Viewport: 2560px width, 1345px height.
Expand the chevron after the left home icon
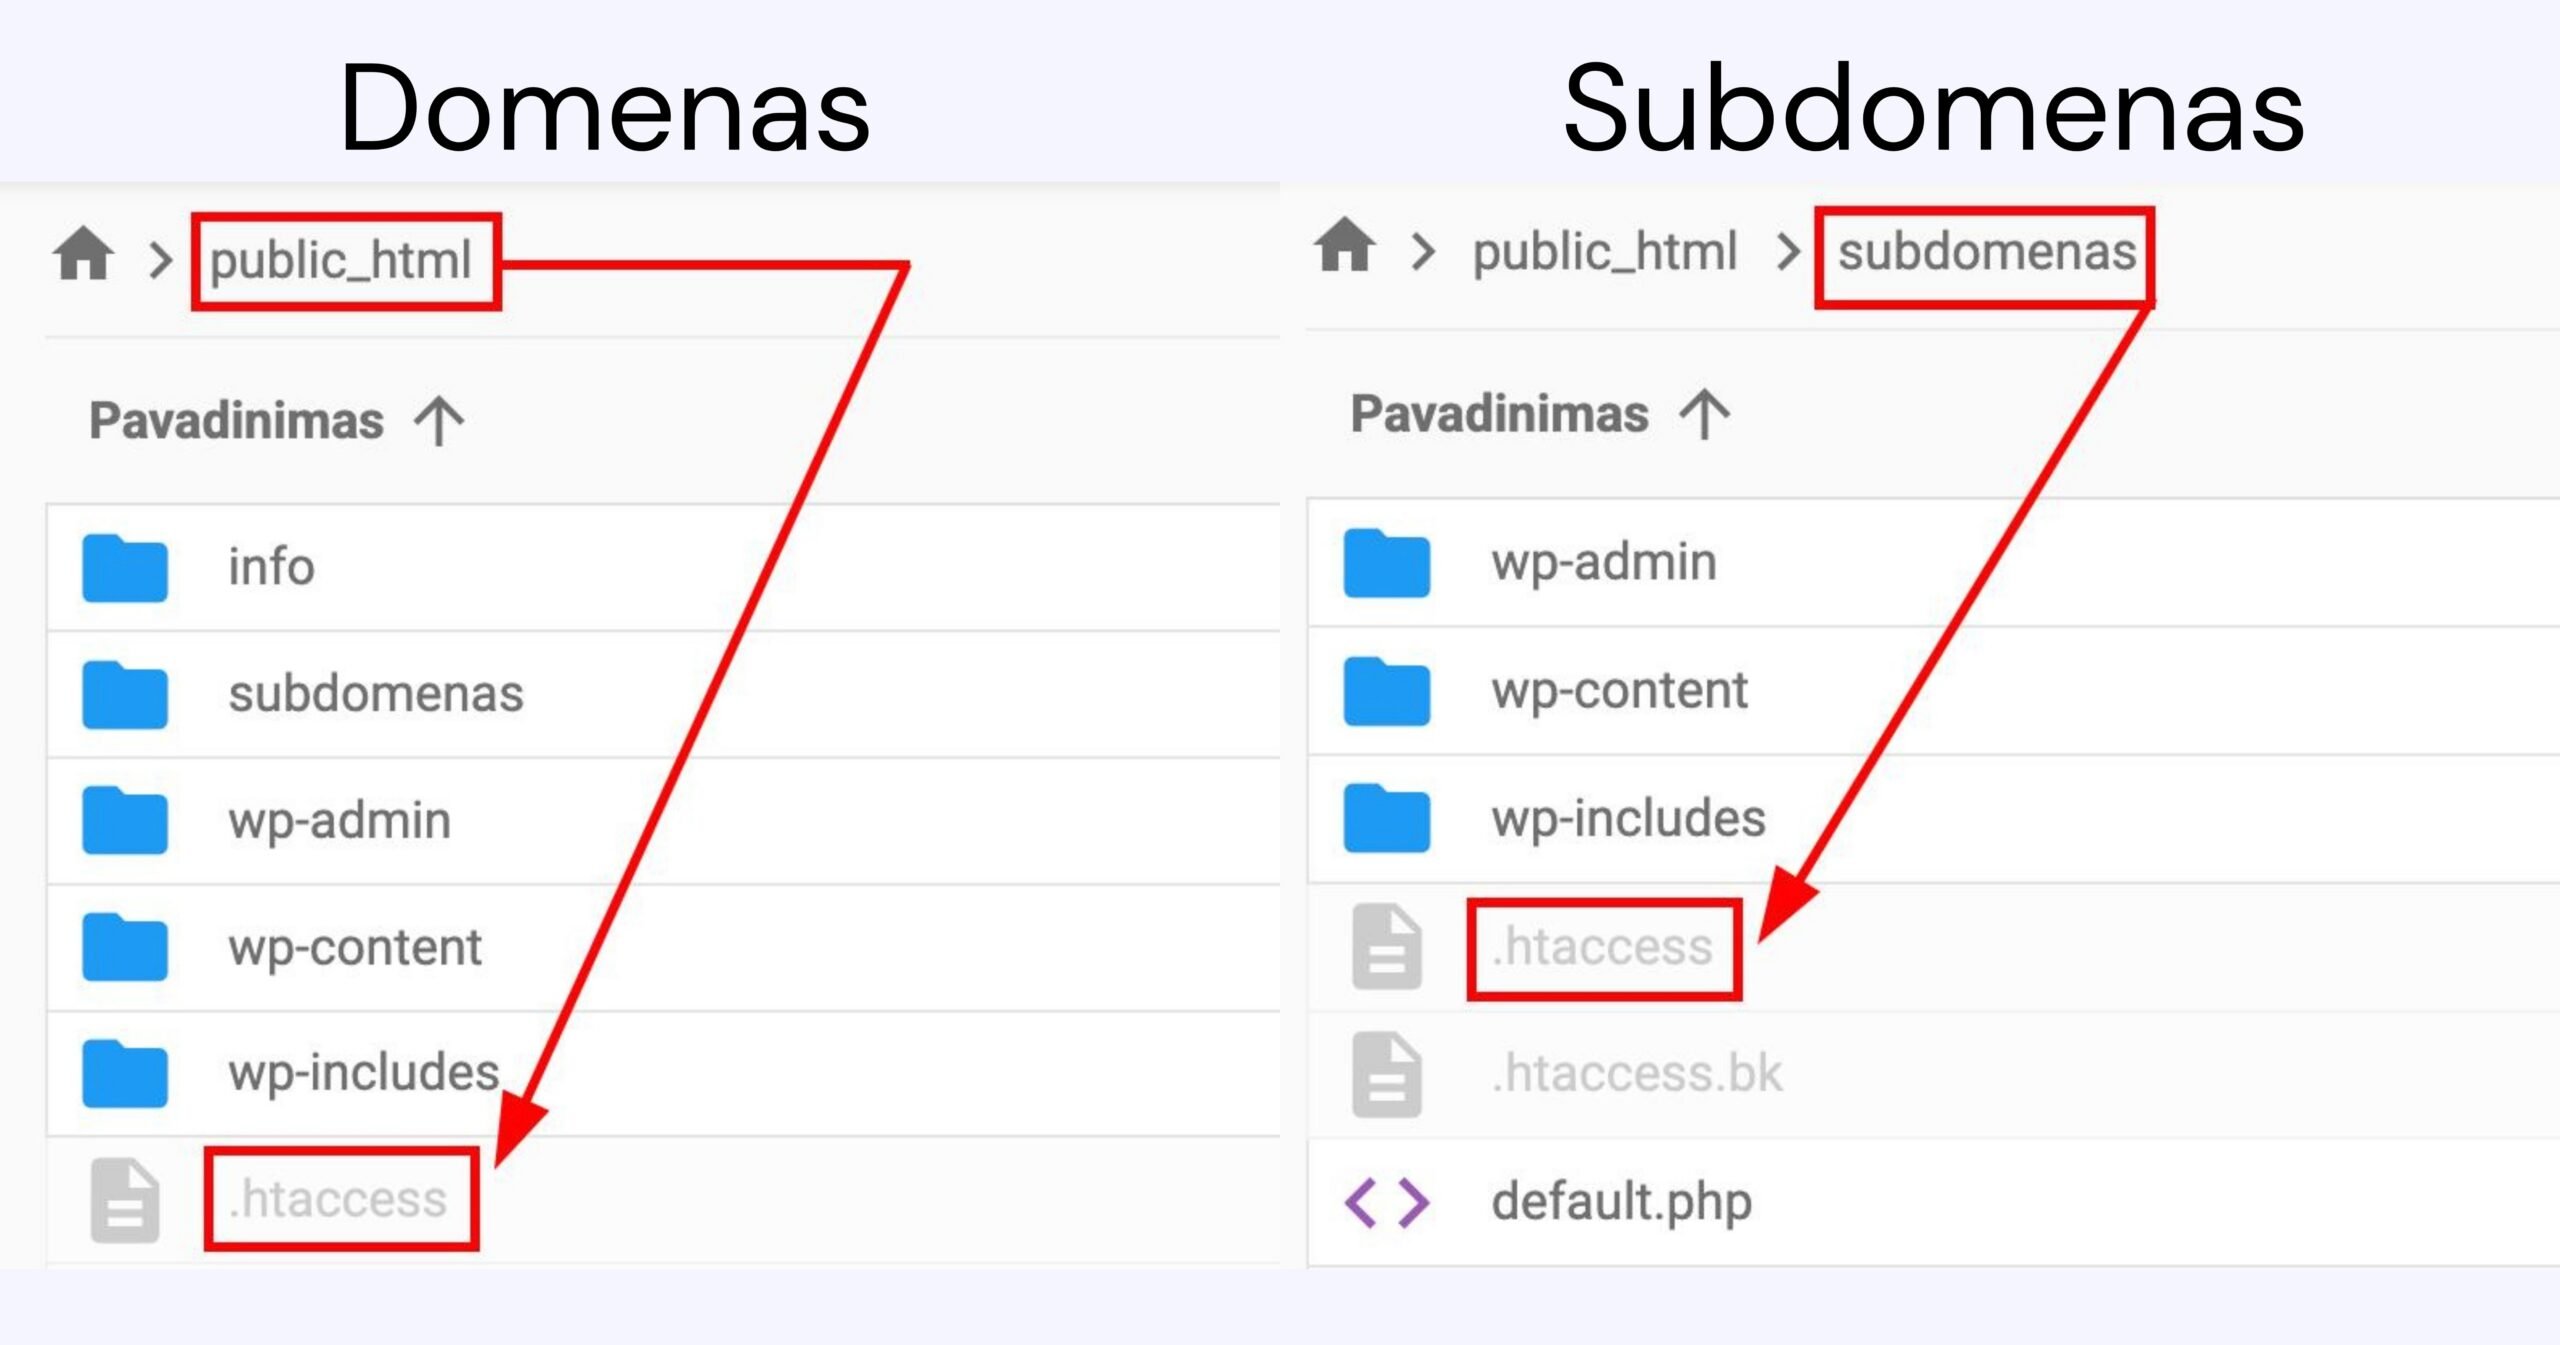pyautogui.click(x=160, y=260)
